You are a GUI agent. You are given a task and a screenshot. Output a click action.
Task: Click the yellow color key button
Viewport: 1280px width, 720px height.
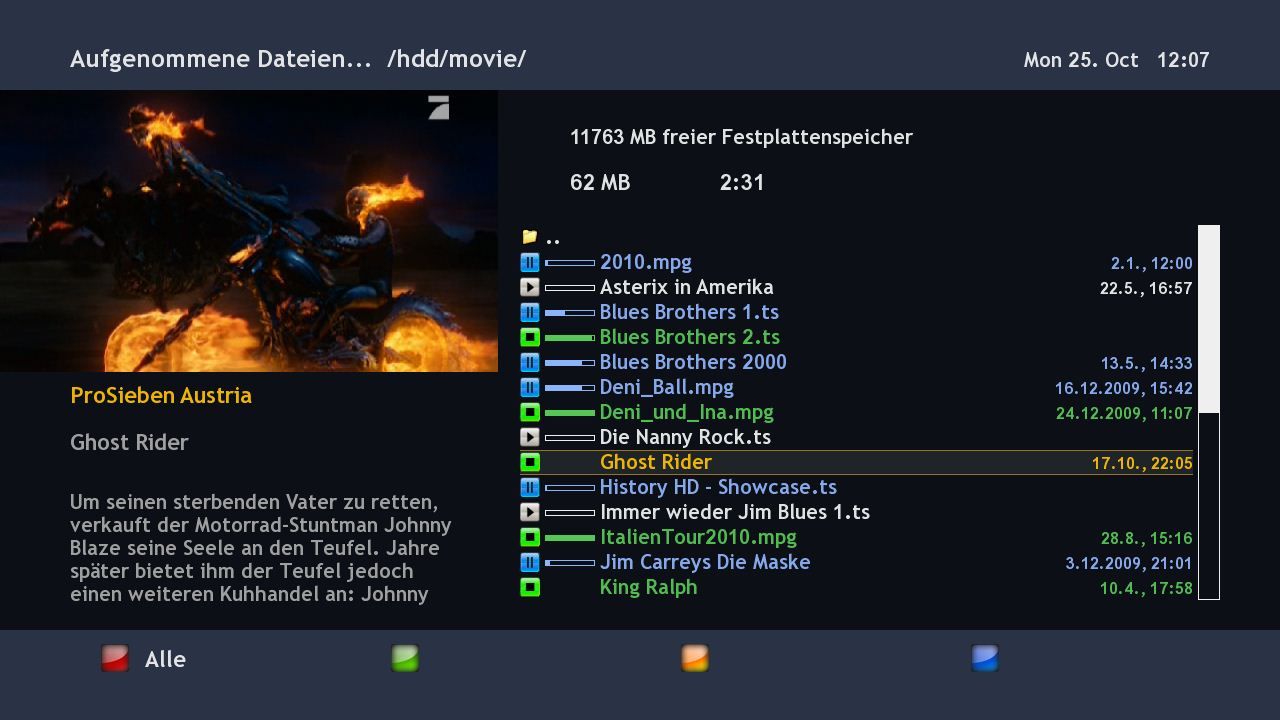(x=695, y=658)
